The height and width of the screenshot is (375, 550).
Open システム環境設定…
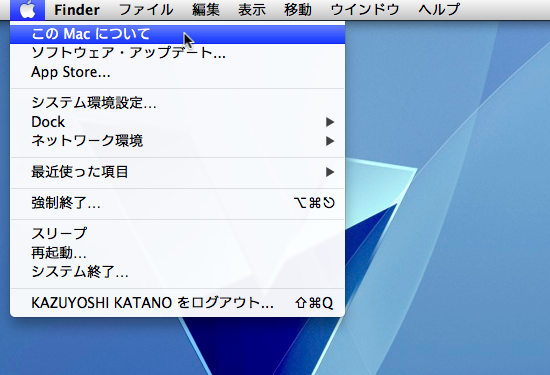pyautogui.click(x=177, y=103)
